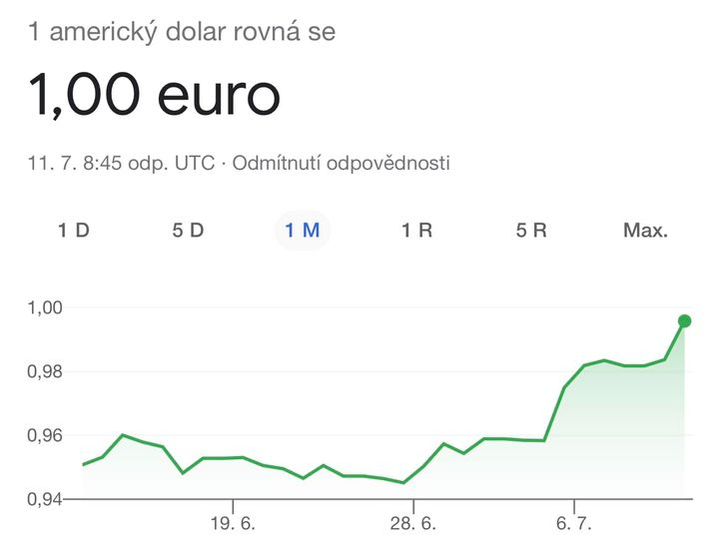The width and height of the screenshot is (720, 539).
Task: Click the 0,98 y-axis label
Action: (x=46, y=371)
